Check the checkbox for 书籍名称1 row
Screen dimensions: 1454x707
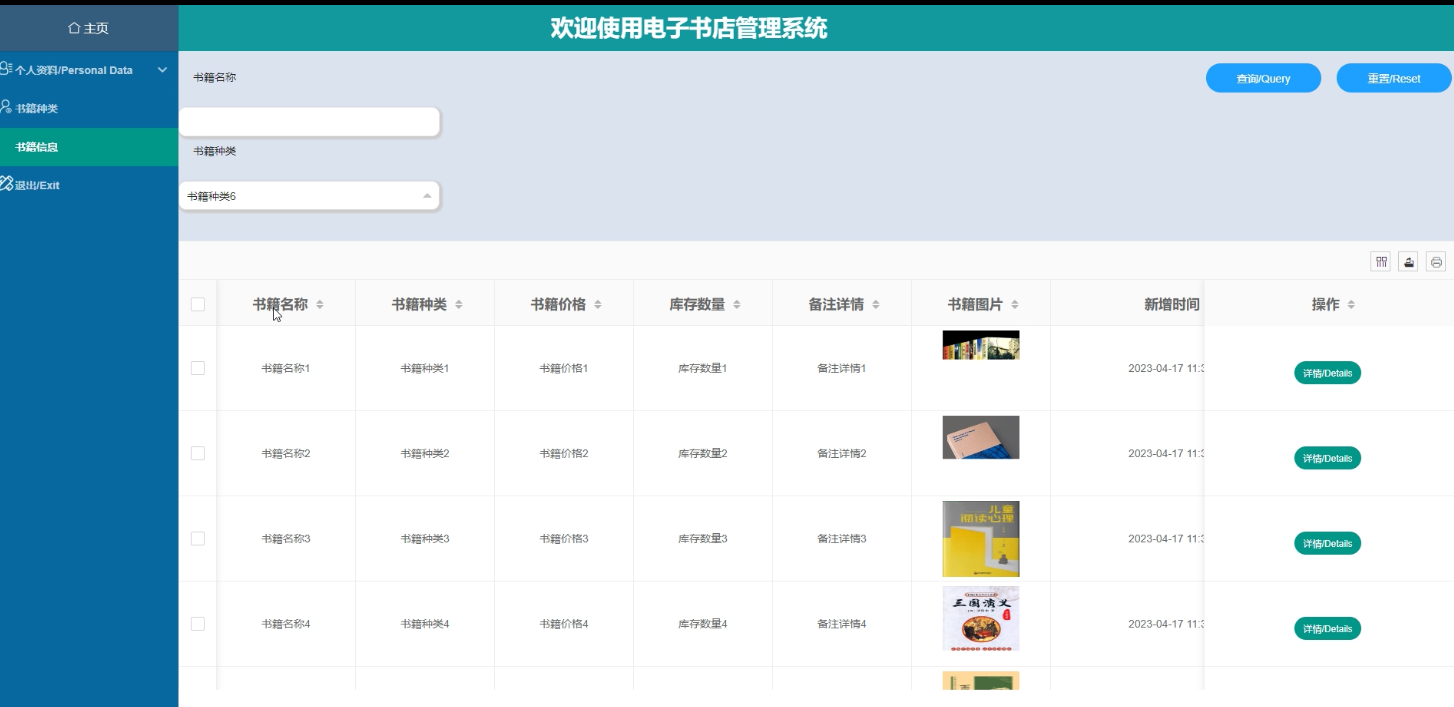(x=197, y=367)
